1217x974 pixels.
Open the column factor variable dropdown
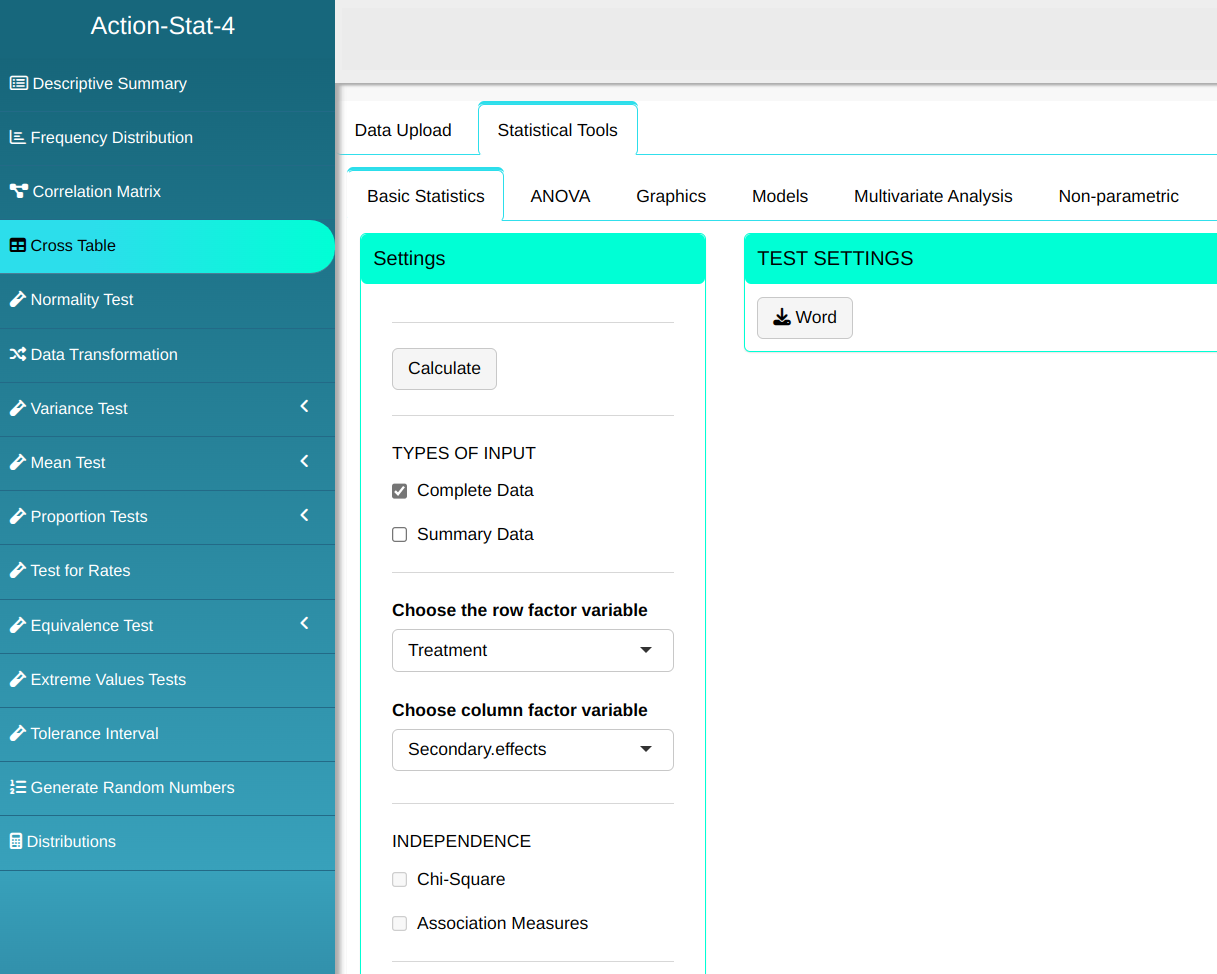coord(532,750)
